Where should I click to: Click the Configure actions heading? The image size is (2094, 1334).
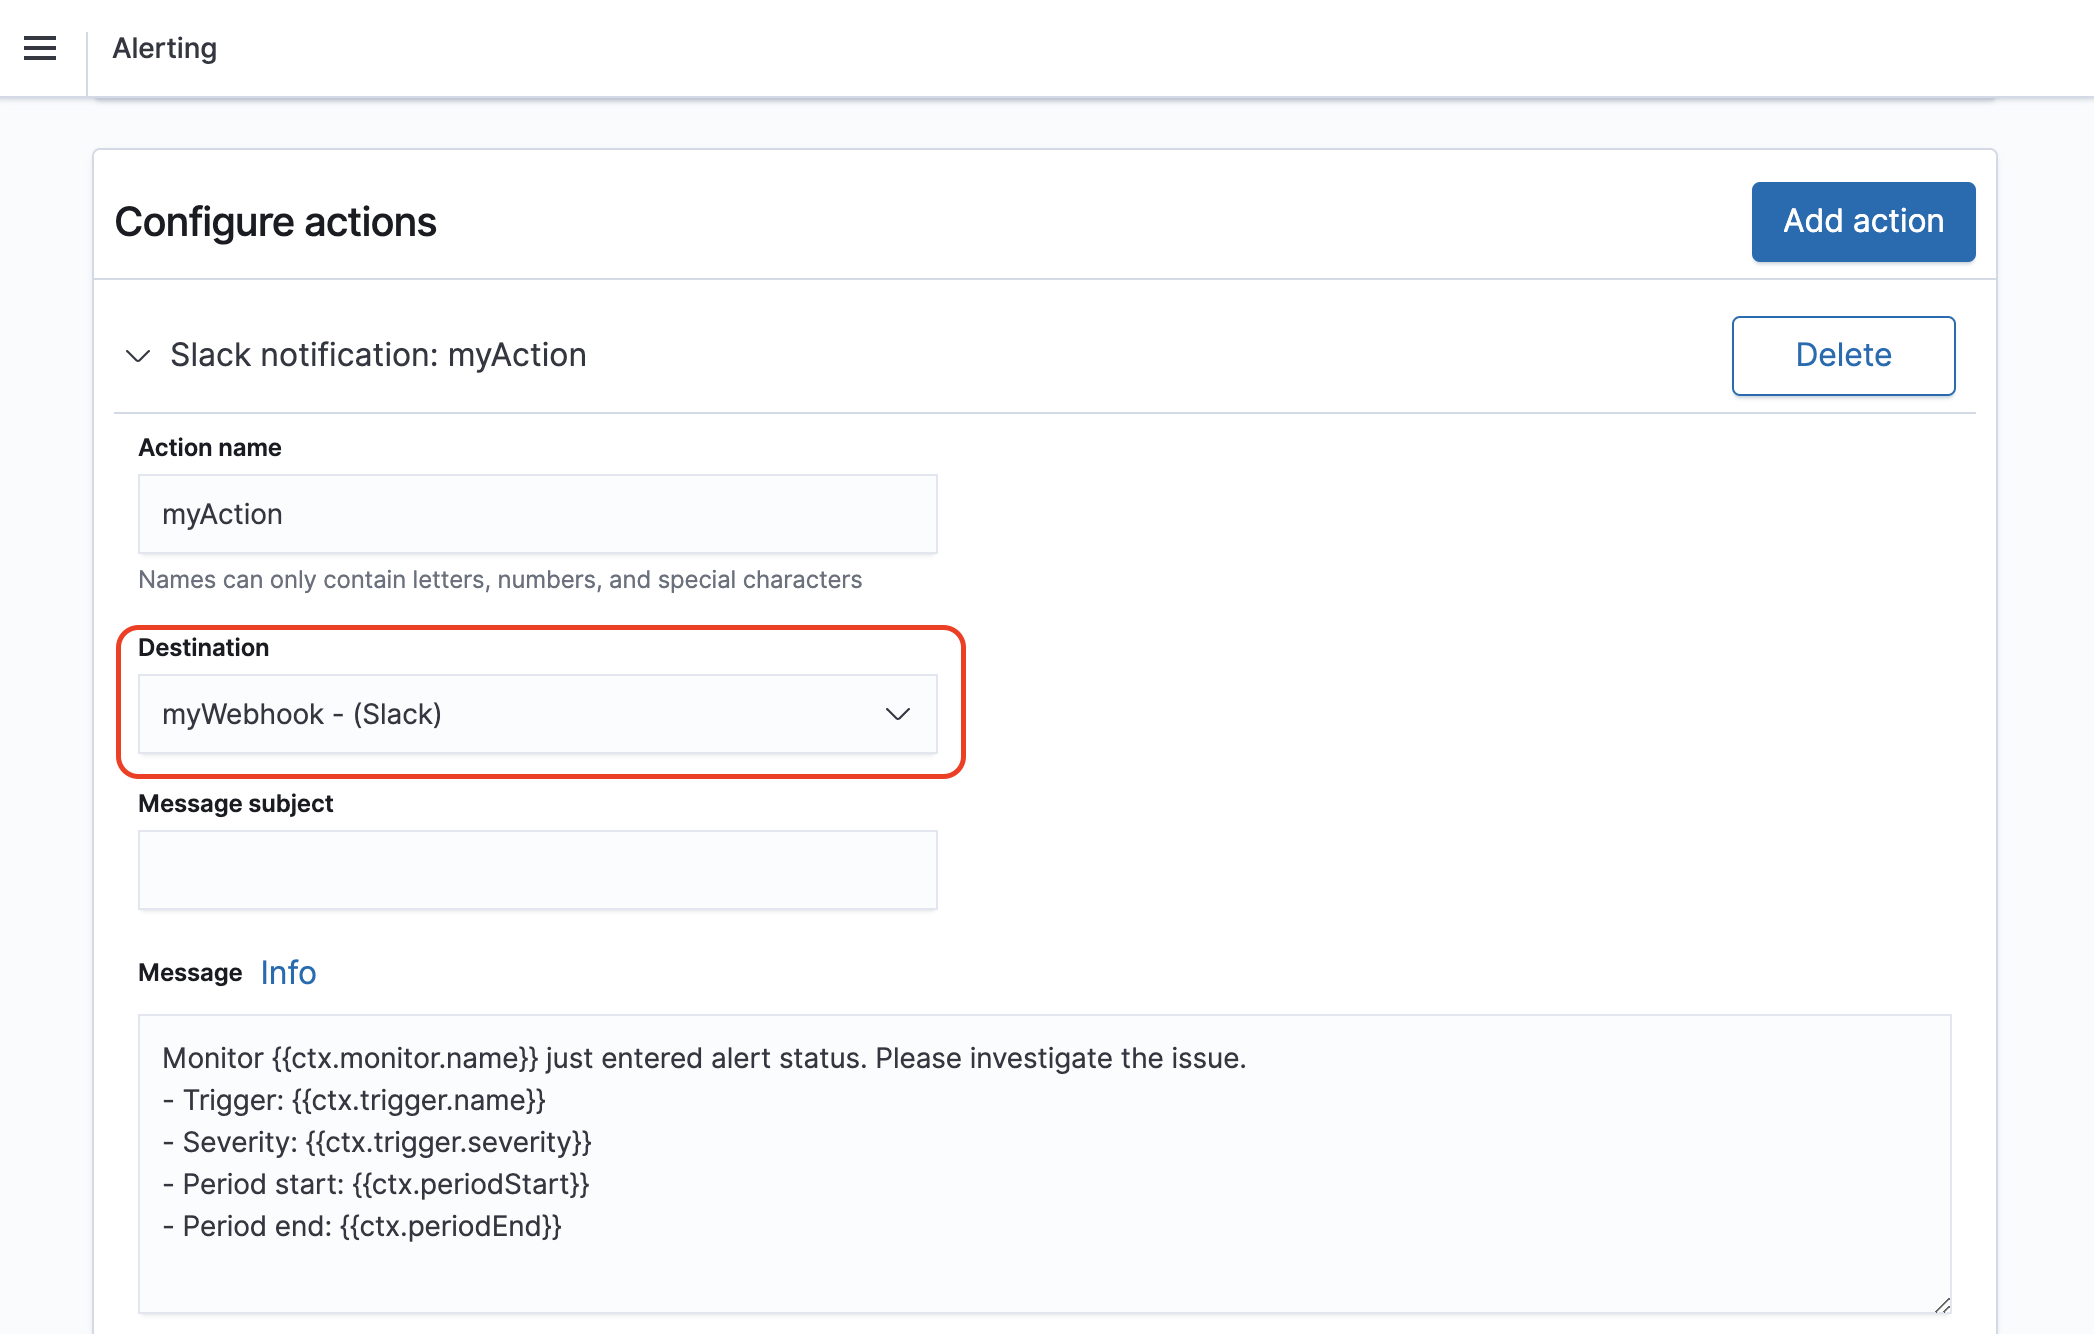tap(275, 222)
